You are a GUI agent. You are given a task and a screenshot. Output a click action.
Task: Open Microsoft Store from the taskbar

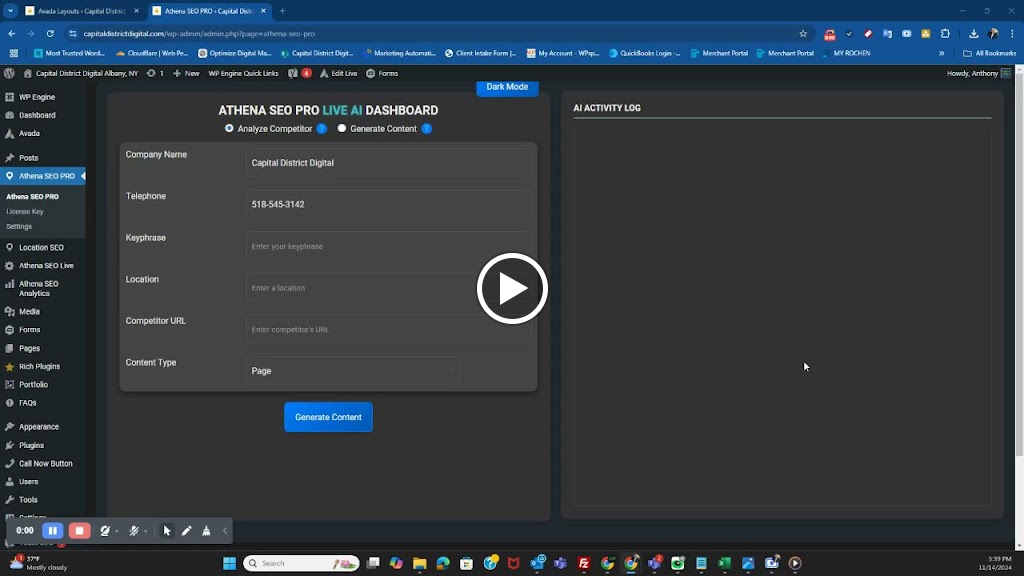[x=466, y=563]
